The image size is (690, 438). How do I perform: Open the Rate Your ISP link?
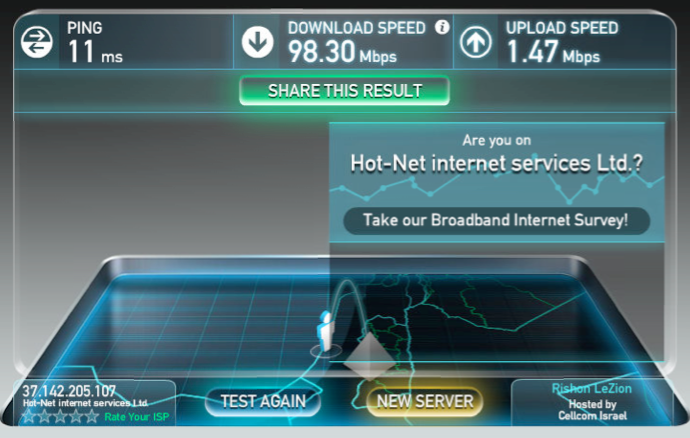coord(137,417)
